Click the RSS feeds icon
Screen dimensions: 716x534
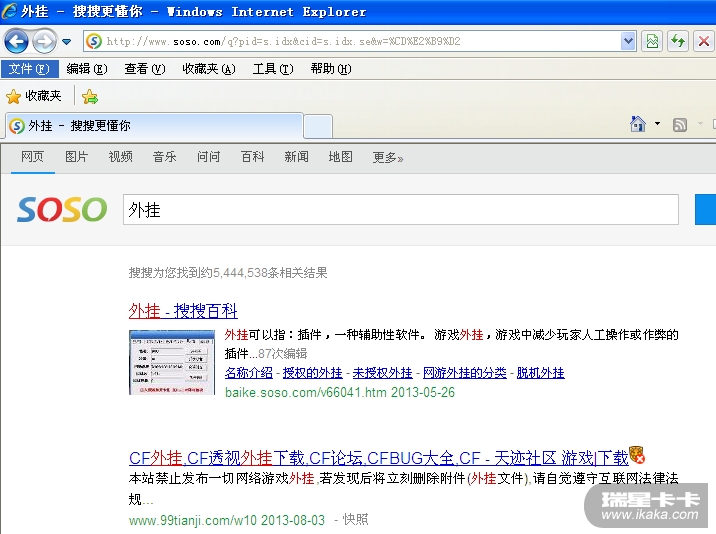[x=680, y=125]
